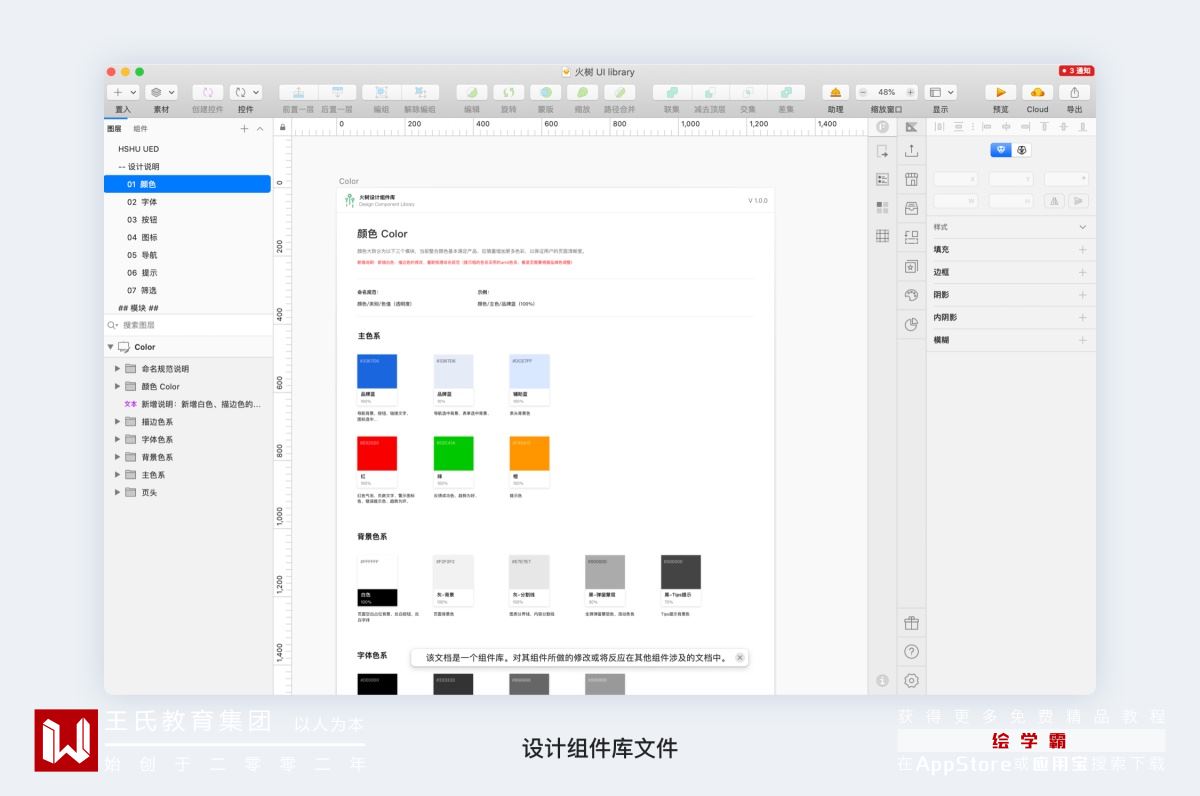Screen dimensions: 1200x796
Task: Expand the 描边色系 layer group
Action: 118,422
